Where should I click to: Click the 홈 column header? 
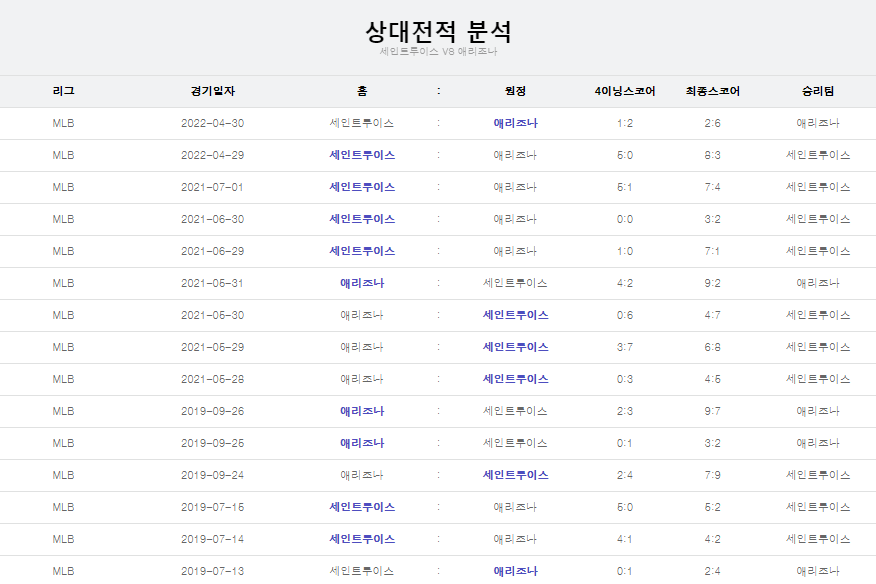pyautogui.click(x=362, y=91)
